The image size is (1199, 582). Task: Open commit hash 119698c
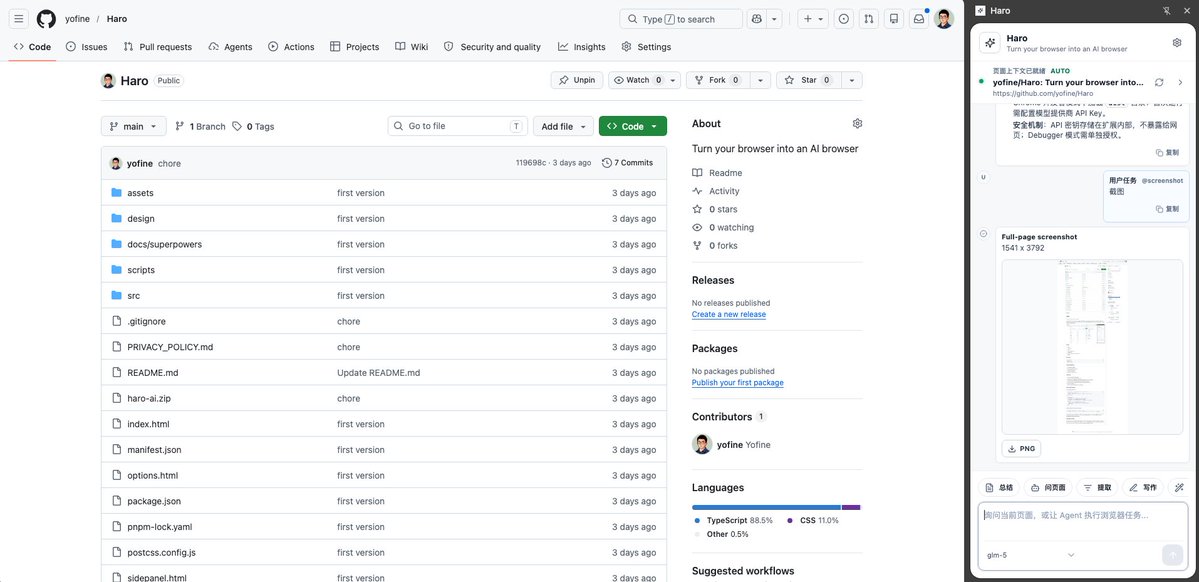click(x=531, y=163)
